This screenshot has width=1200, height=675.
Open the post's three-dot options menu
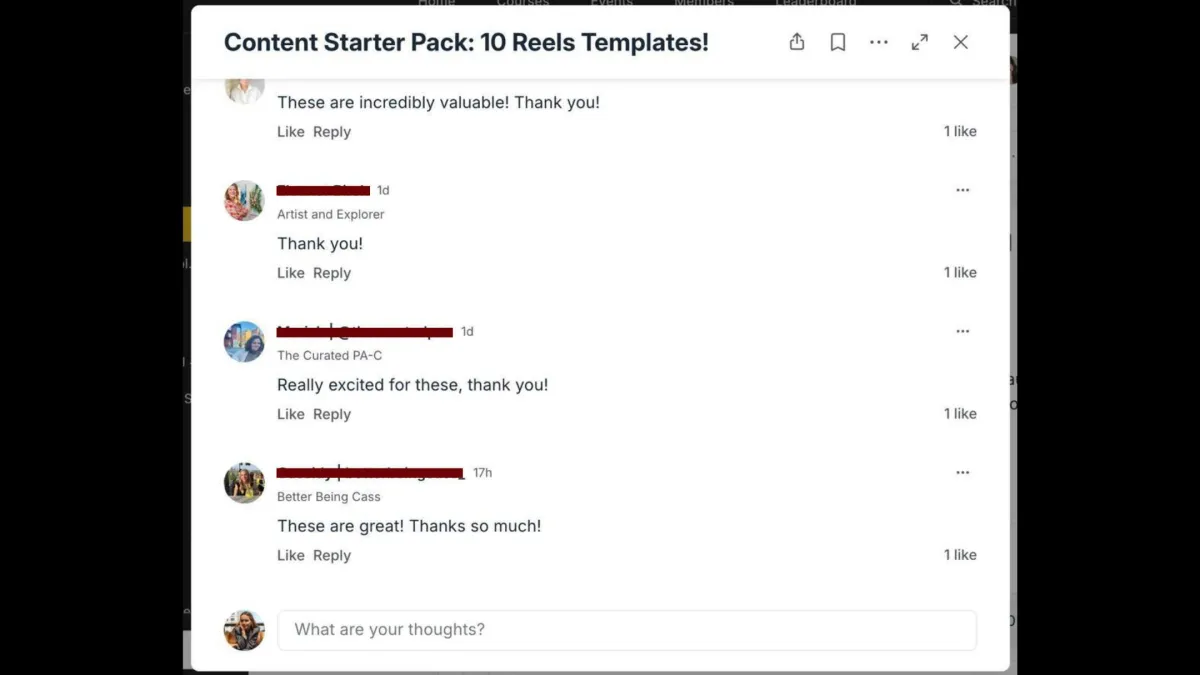click(x=879, y=42)
